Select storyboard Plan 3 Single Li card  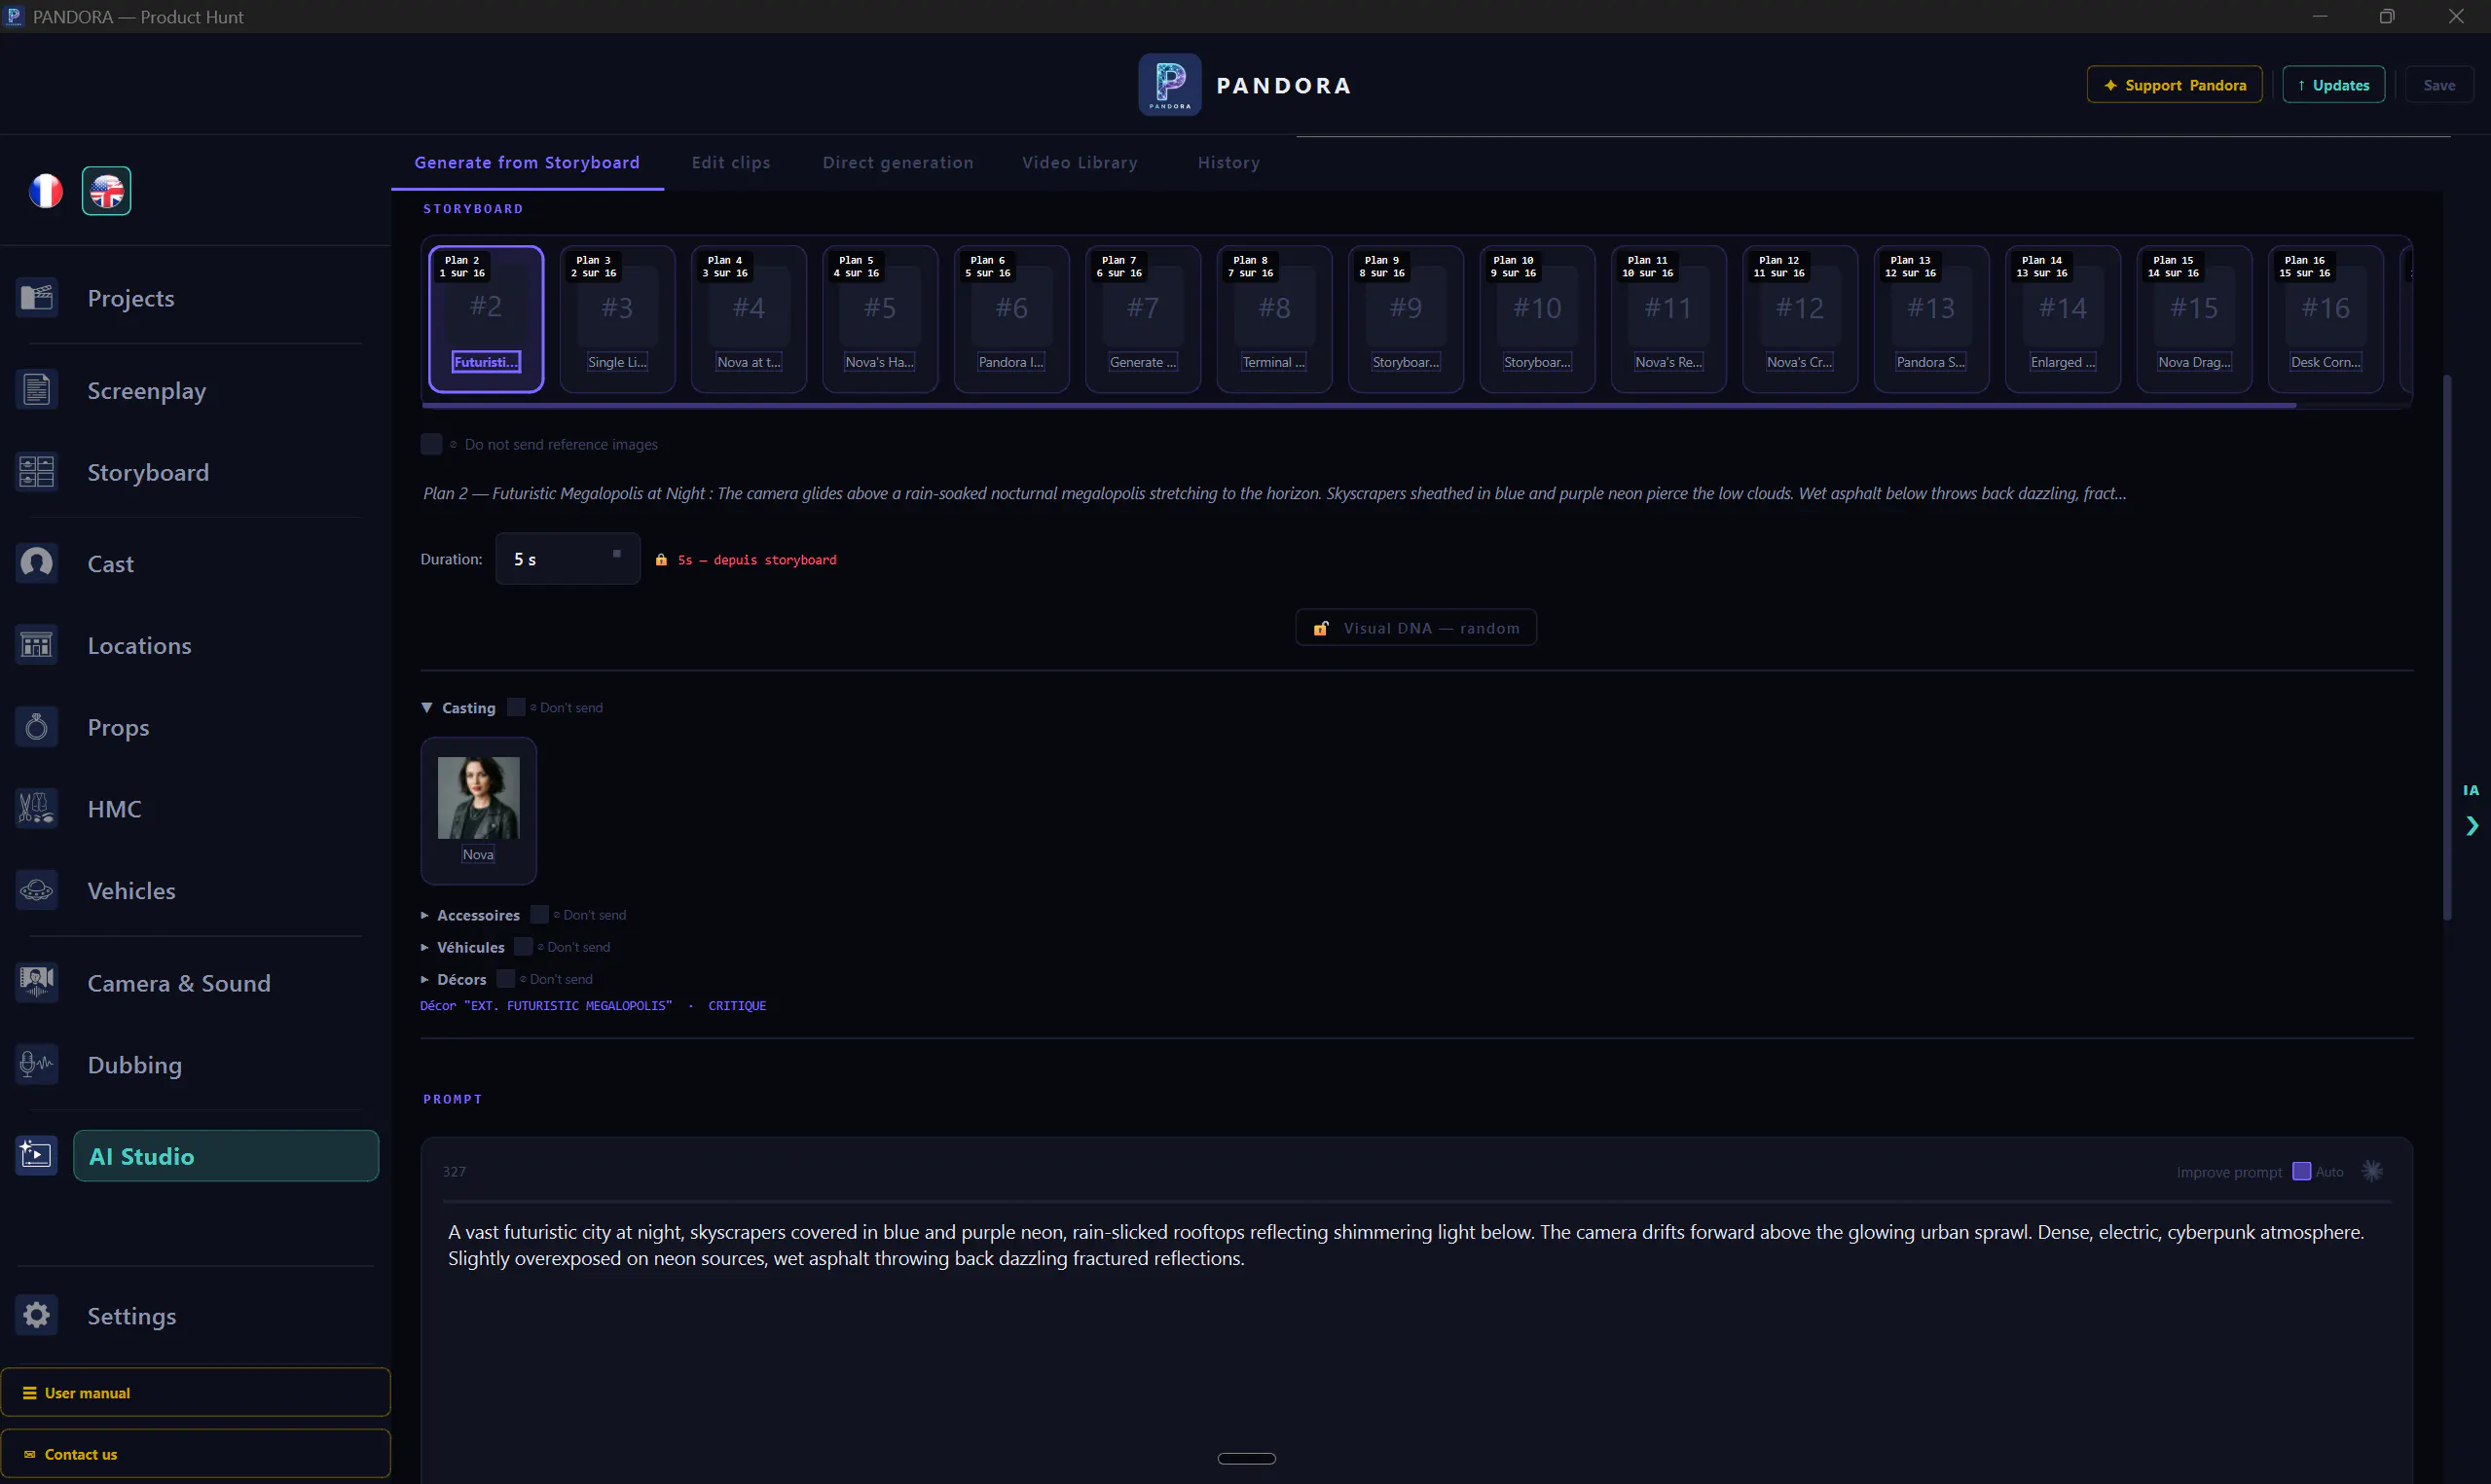(618, 319)
